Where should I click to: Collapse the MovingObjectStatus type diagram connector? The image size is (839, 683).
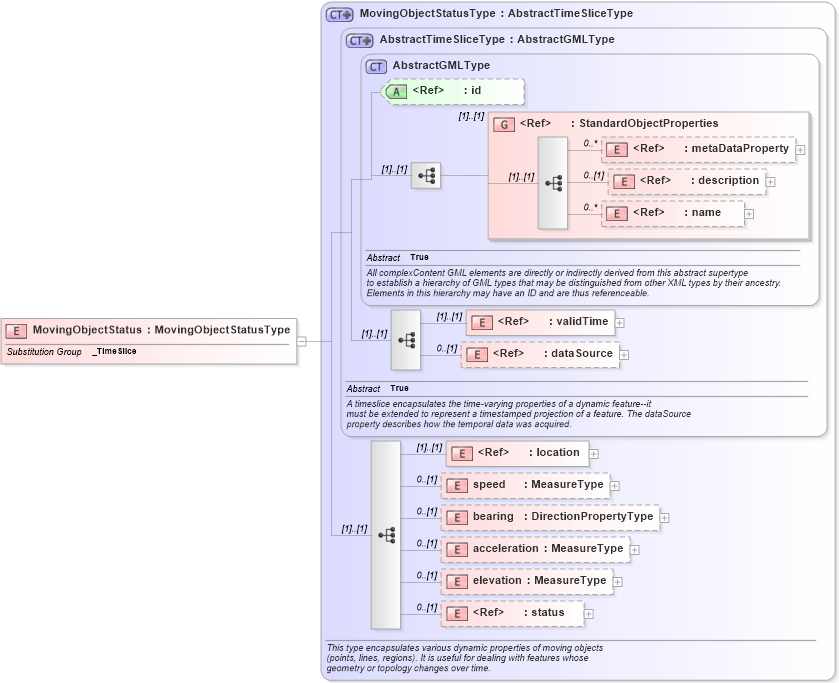(x=303, y=340)
